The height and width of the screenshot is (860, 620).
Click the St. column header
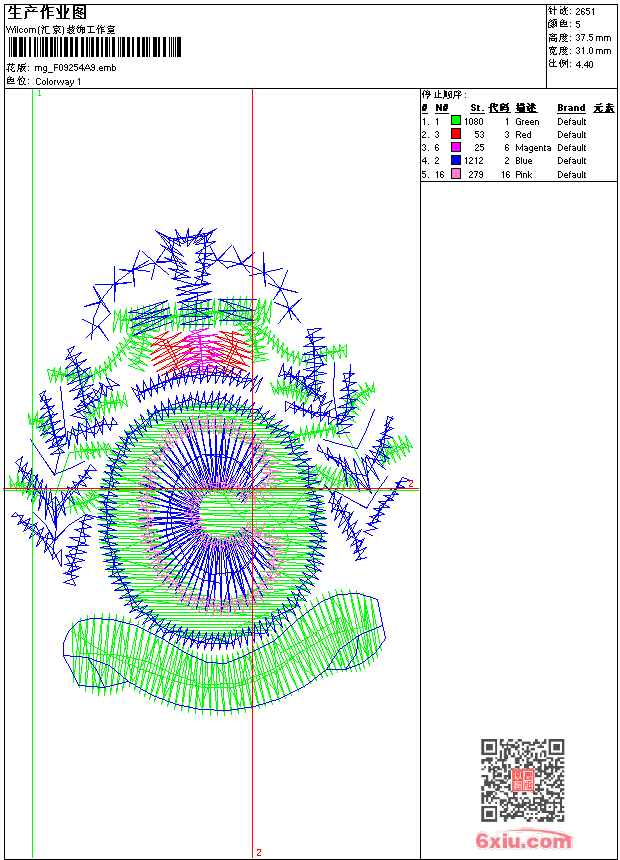(x=477, y=108)
